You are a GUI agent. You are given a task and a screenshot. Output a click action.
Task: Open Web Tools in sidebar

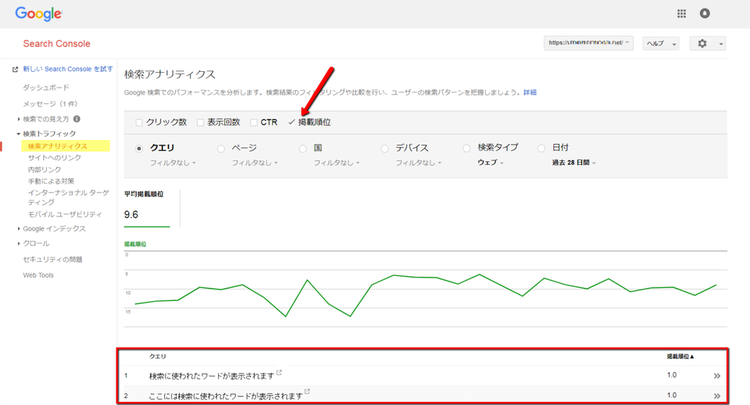[x=38, y=275]
